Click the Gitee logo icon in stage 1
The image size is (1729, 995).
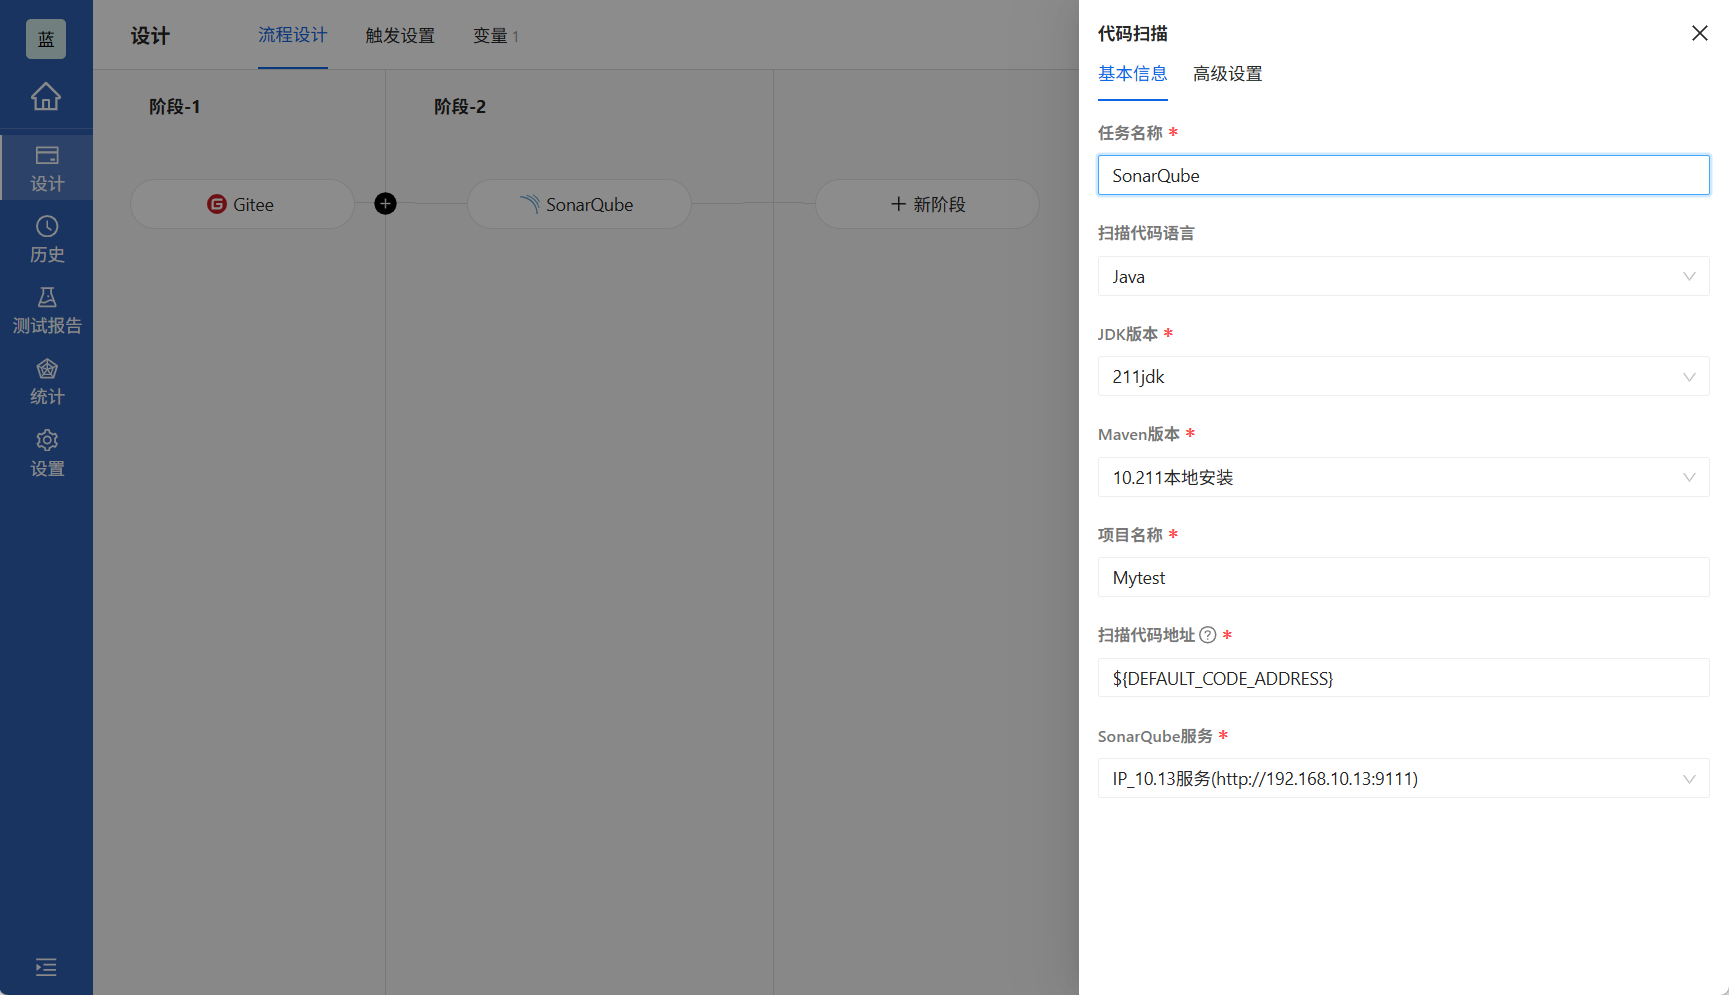coord(217,204)
